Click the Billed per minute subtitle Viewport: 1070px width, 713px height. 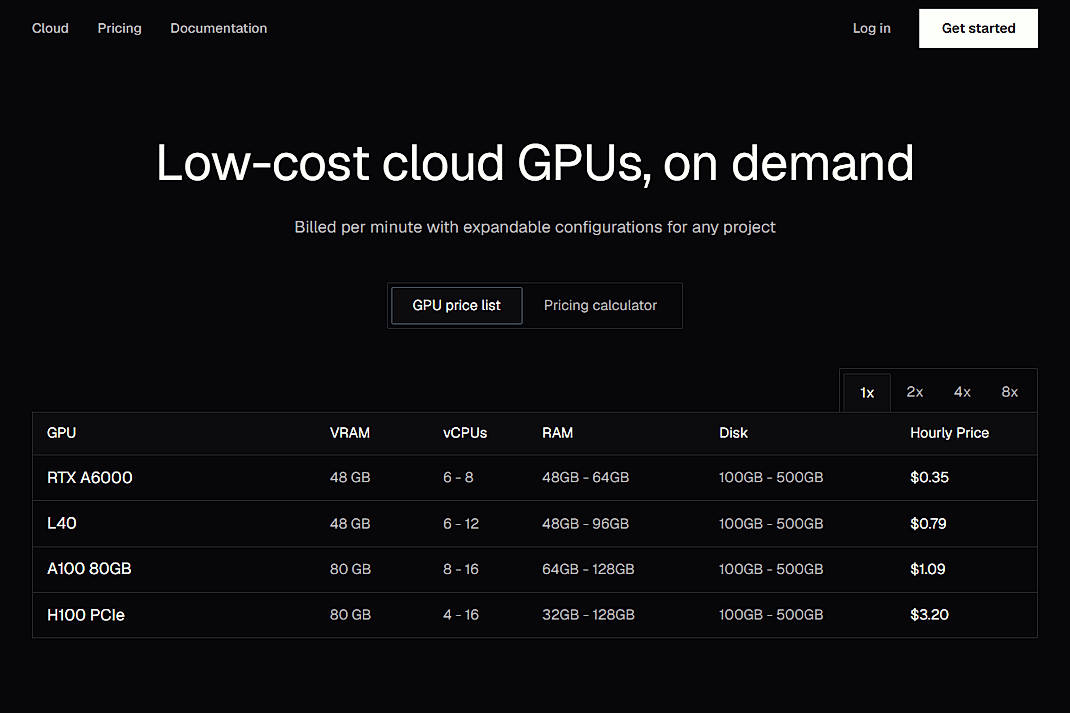pyautogui.click(x=535, y=227)
